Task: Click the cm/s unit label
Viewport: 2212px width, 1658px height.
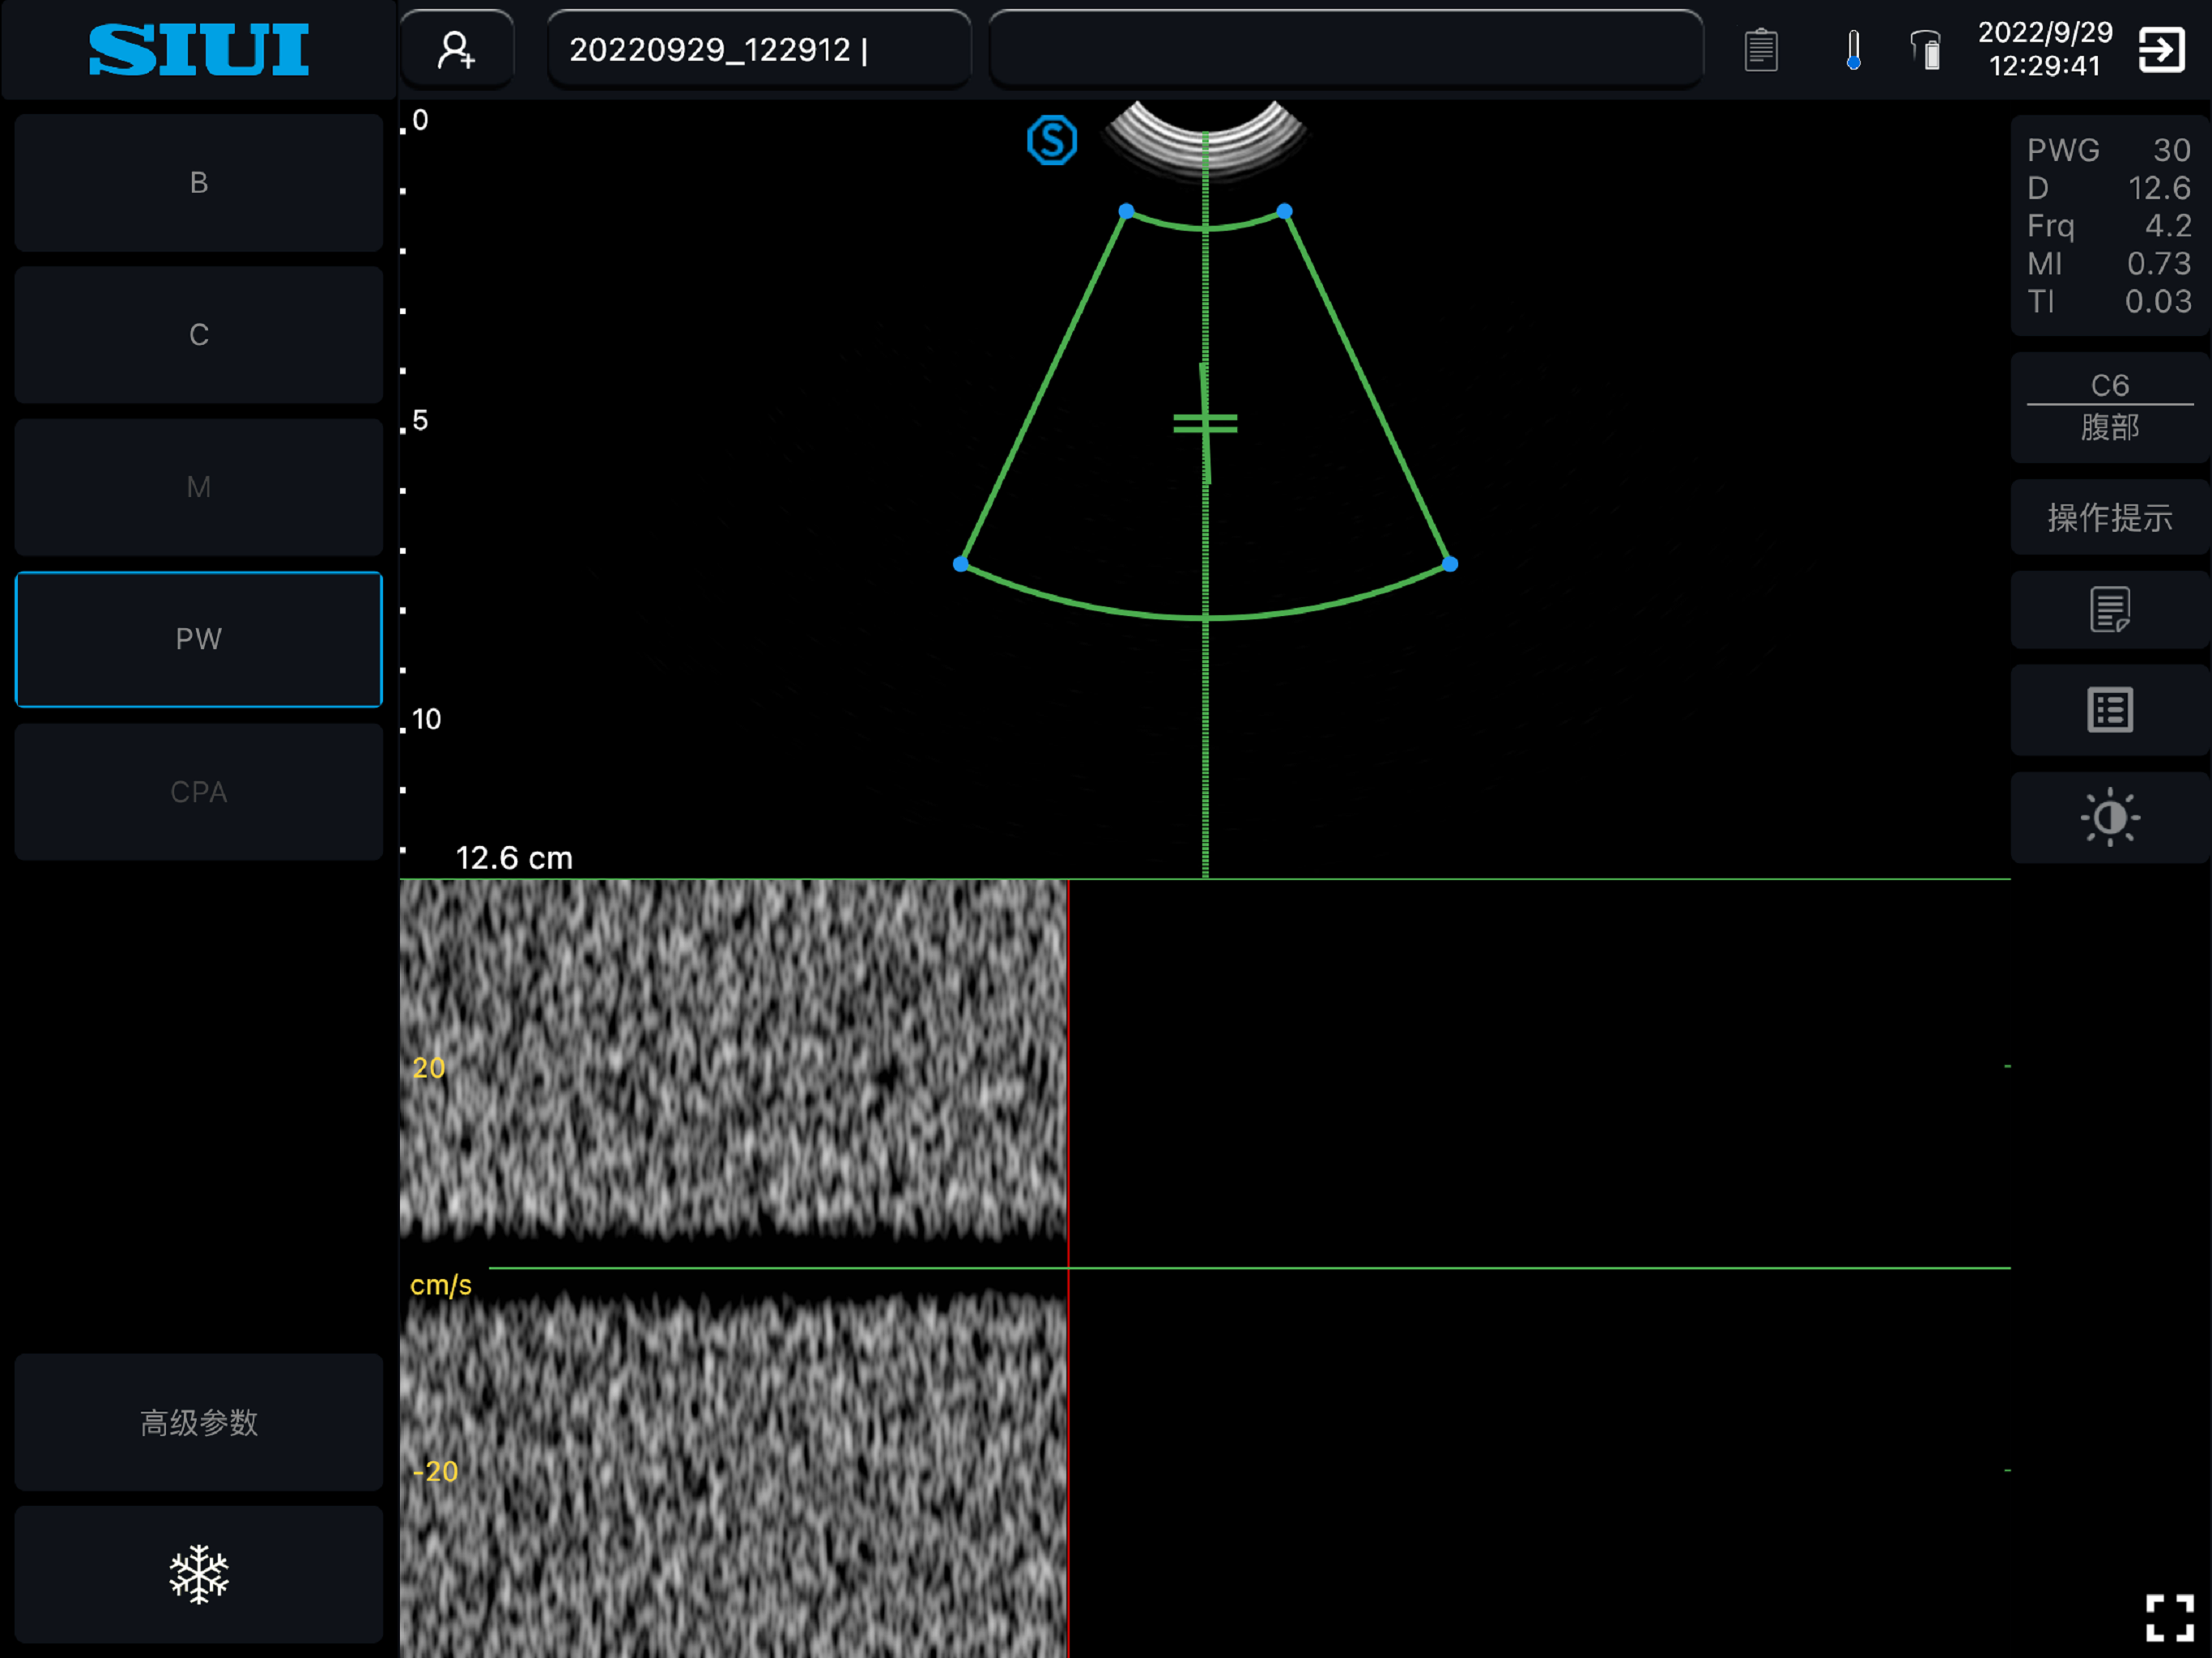Action: pos(441,1285)
